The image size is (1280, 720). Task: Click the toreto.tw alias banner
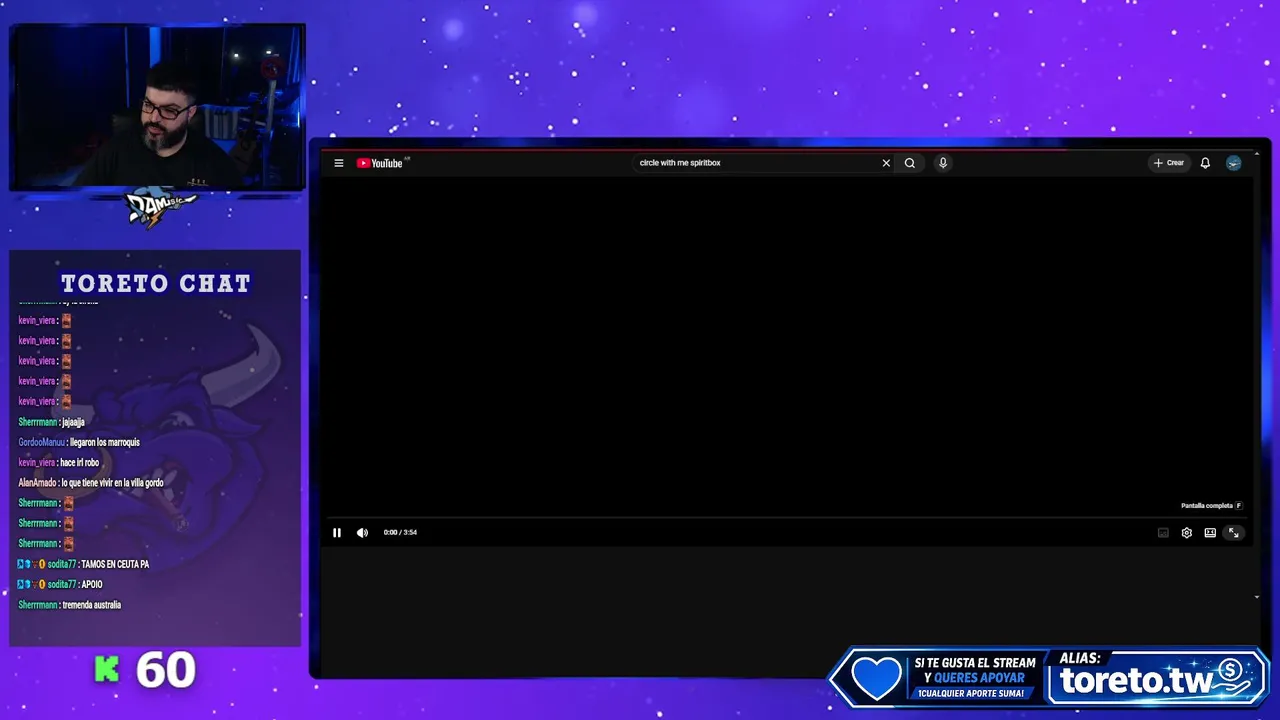tap(1157, 677)
